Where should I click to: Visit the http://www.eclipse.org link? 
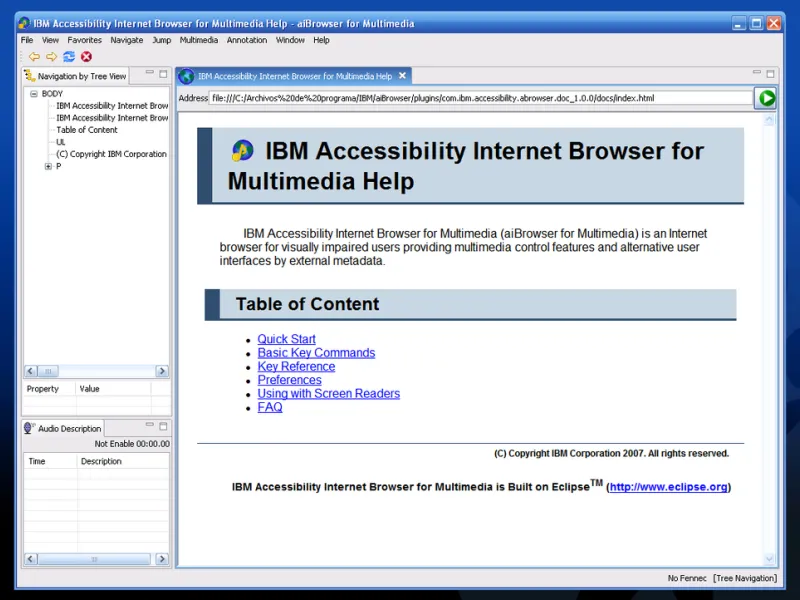[x=668, y=487]
